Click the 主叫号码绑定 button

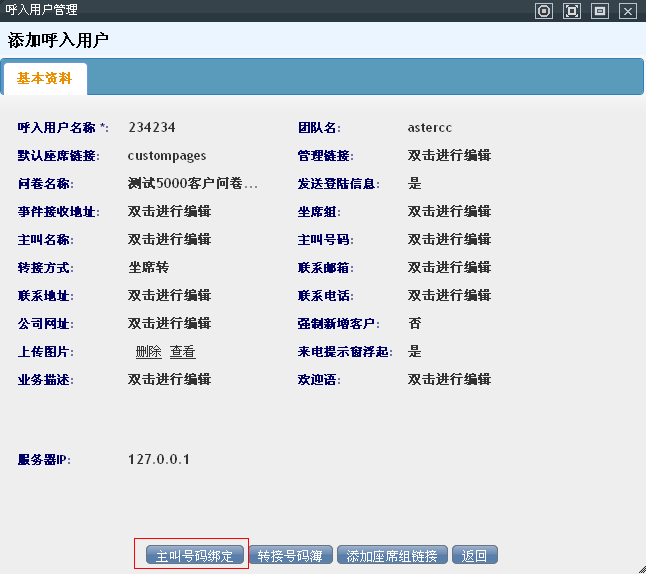[x=195, y=556]
